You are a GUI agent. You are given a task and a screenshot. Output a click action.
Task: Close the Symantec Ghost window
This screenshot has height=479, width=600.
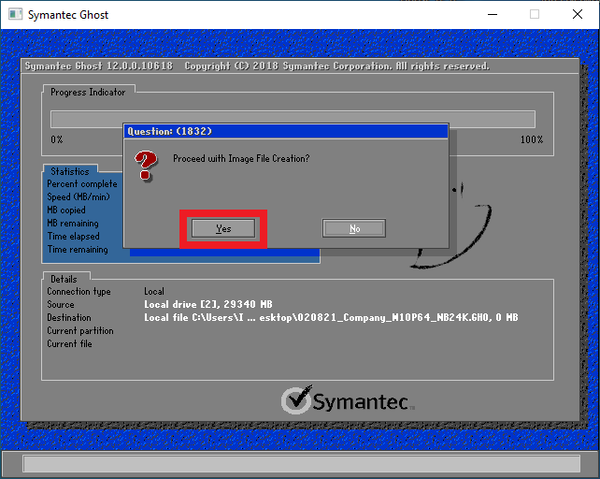pos(577,15)
